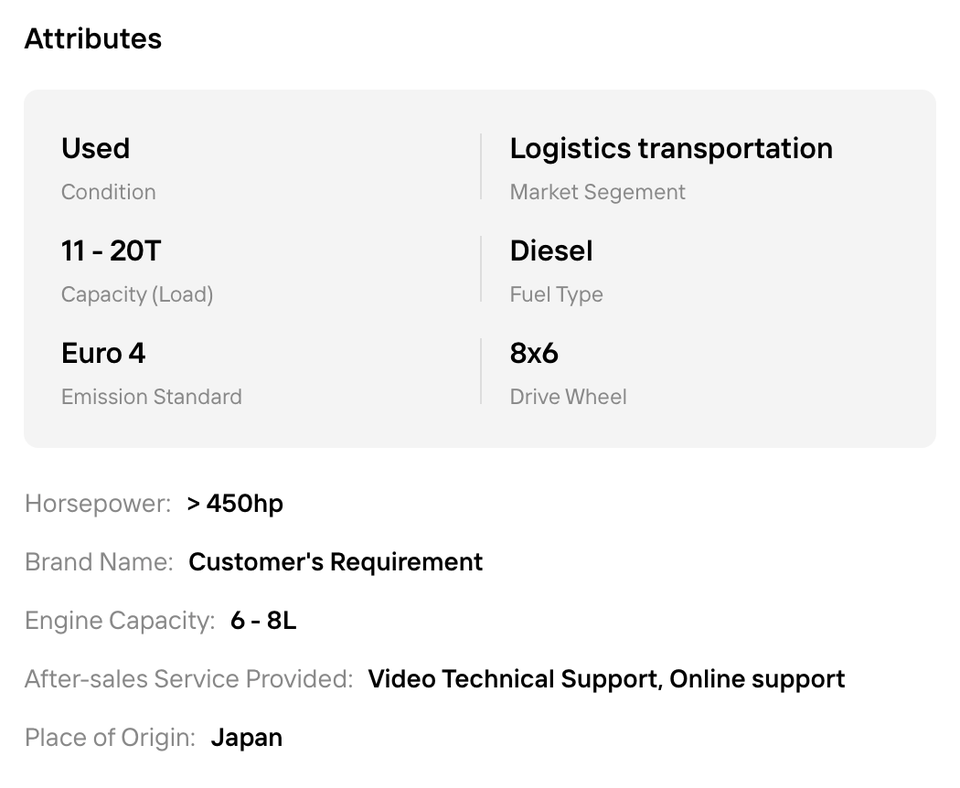Click Customer's Requirement brand name value
The image size is (960, 788).
click(336, 562)
